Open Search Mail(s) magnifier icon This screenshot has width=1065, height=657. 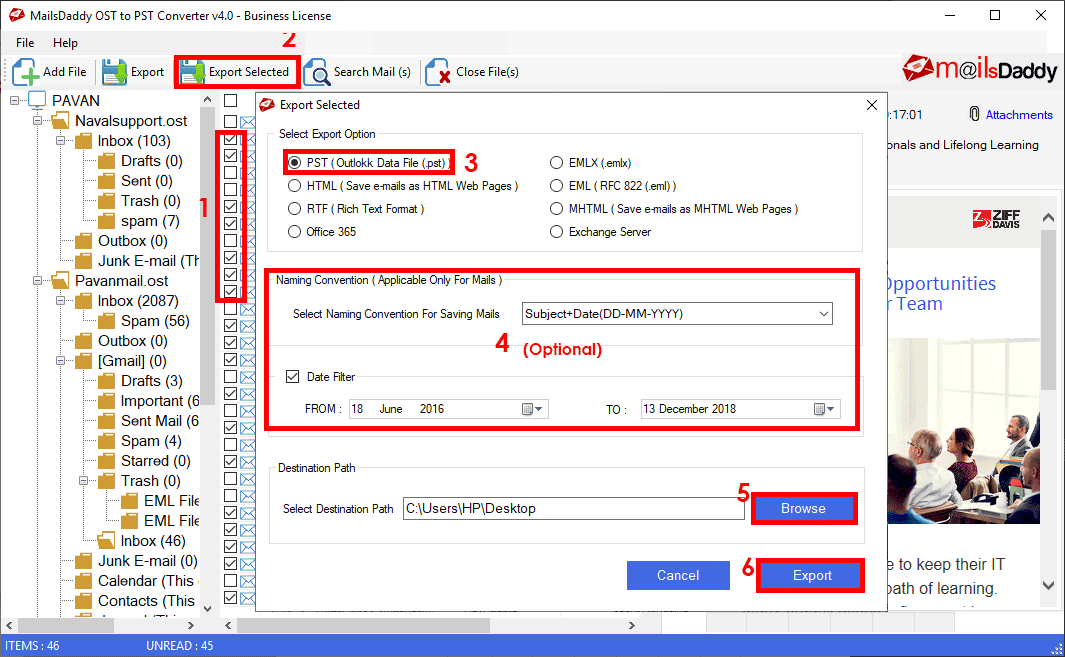pos(317,72)
